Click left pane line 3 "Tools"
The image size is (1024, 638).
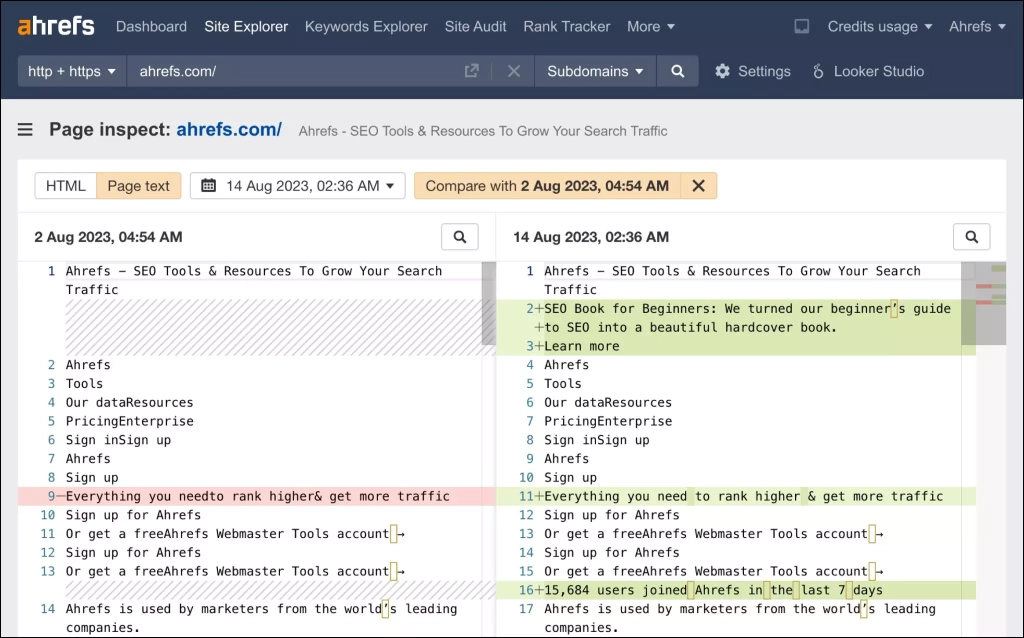tap(84, 383)
